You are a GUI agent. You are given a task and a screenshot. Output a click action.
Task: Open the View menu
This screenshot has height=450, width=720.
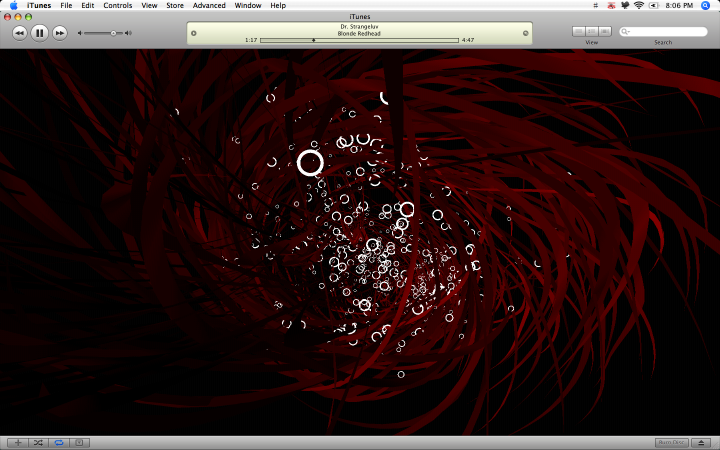(149, 6)
